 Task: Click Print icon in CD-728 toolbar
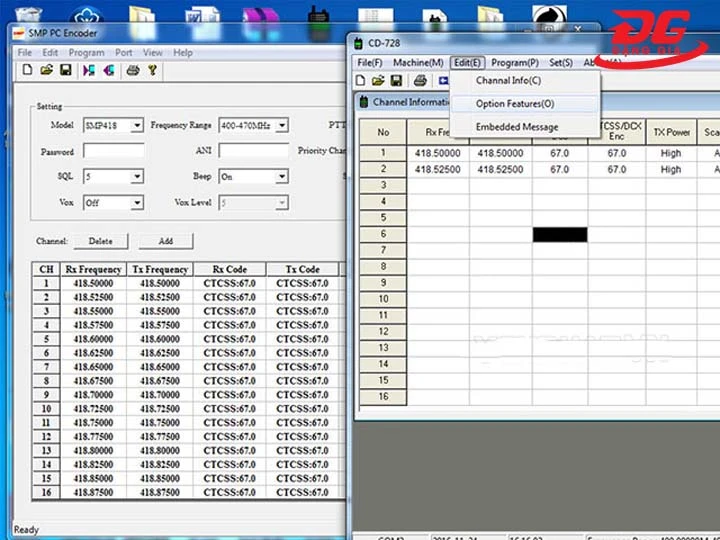pos(420,80)
